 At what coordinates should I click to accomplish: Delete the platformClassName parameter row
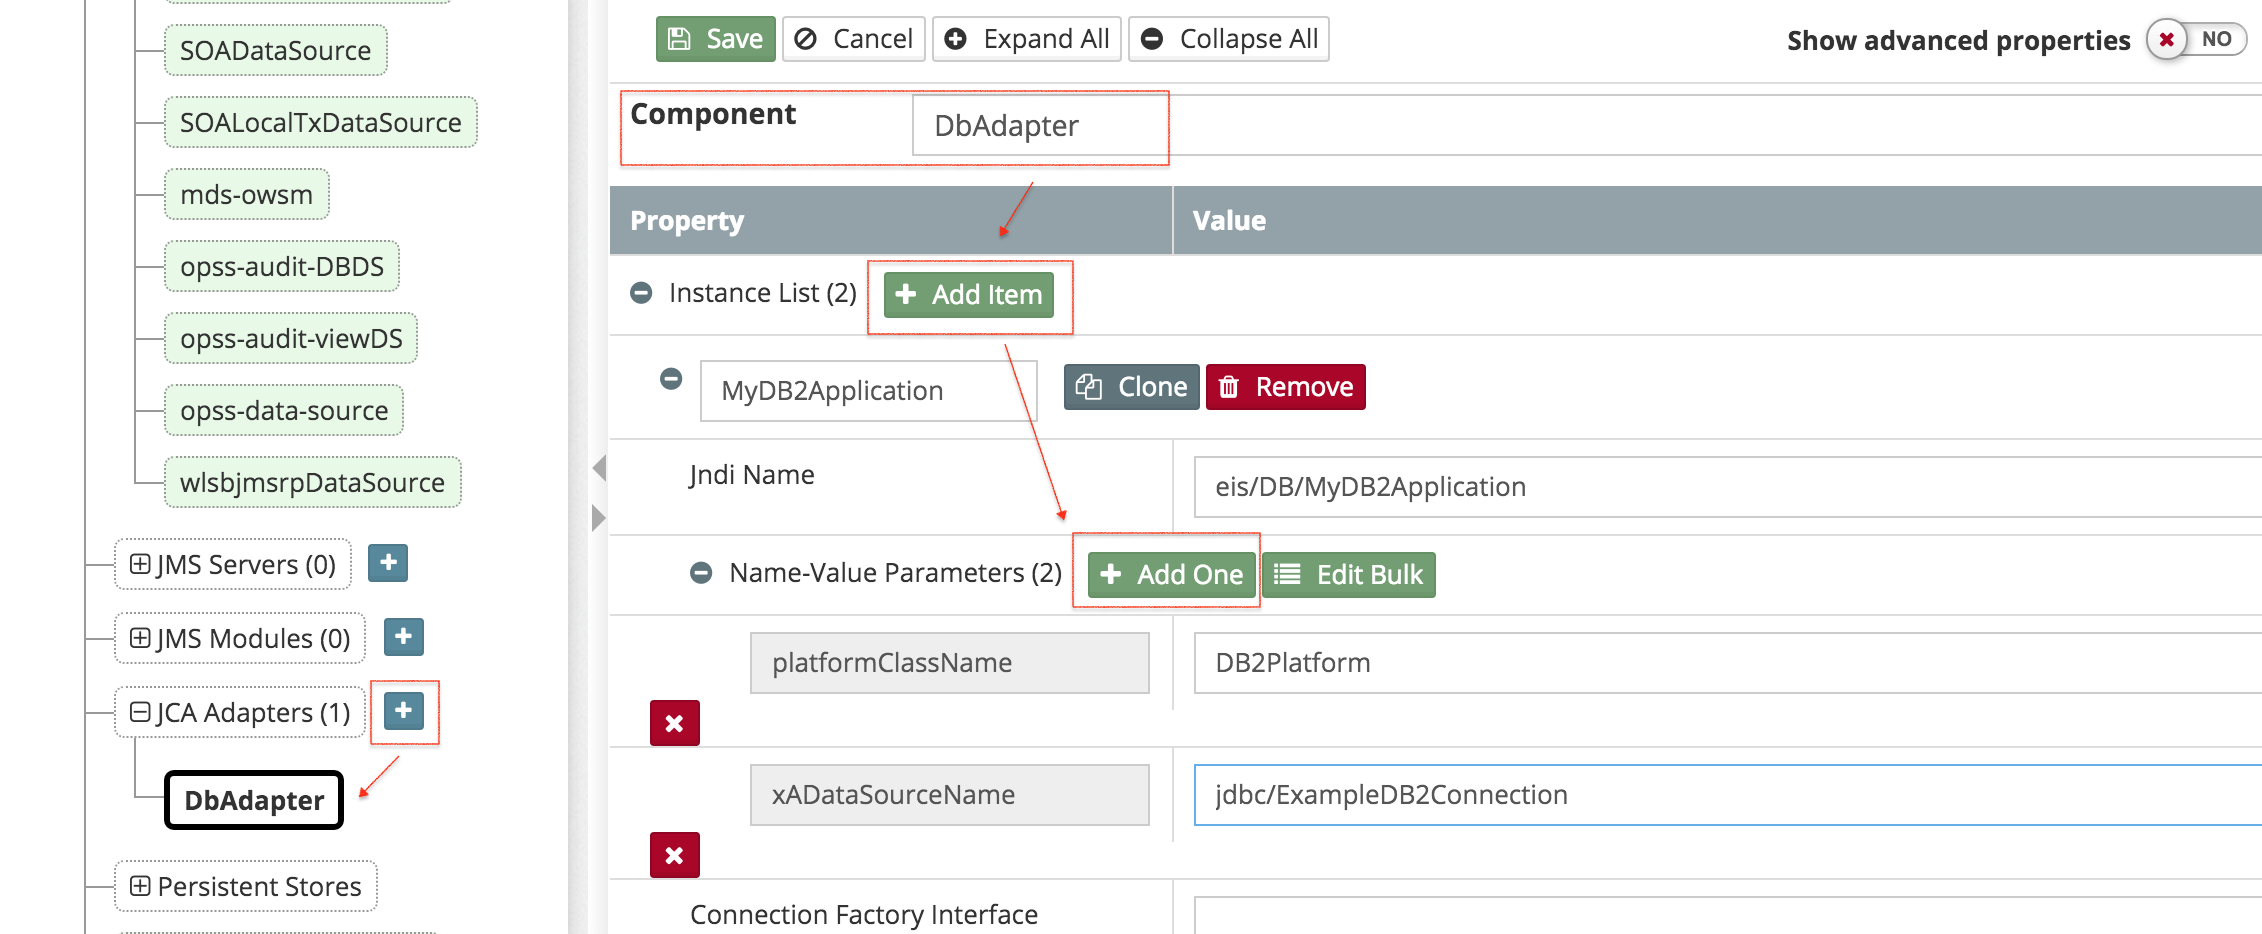pyautogui.click(x=674, y=723)
